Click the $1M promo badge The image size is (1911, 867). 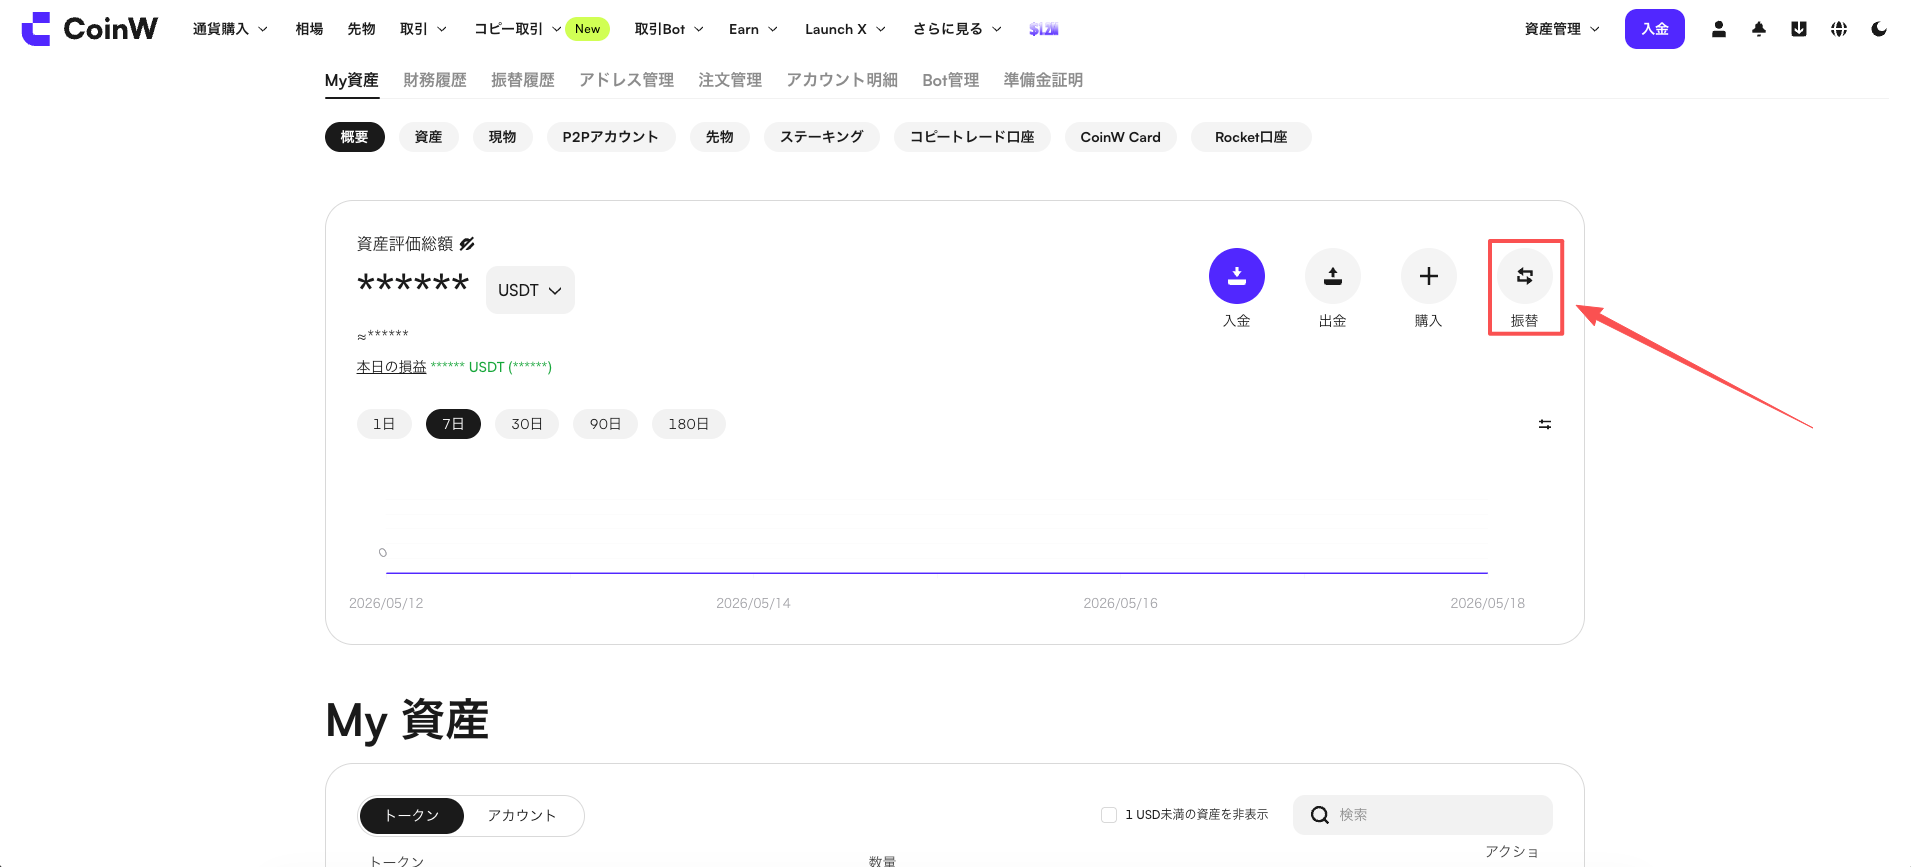(x=1044, y=29)
